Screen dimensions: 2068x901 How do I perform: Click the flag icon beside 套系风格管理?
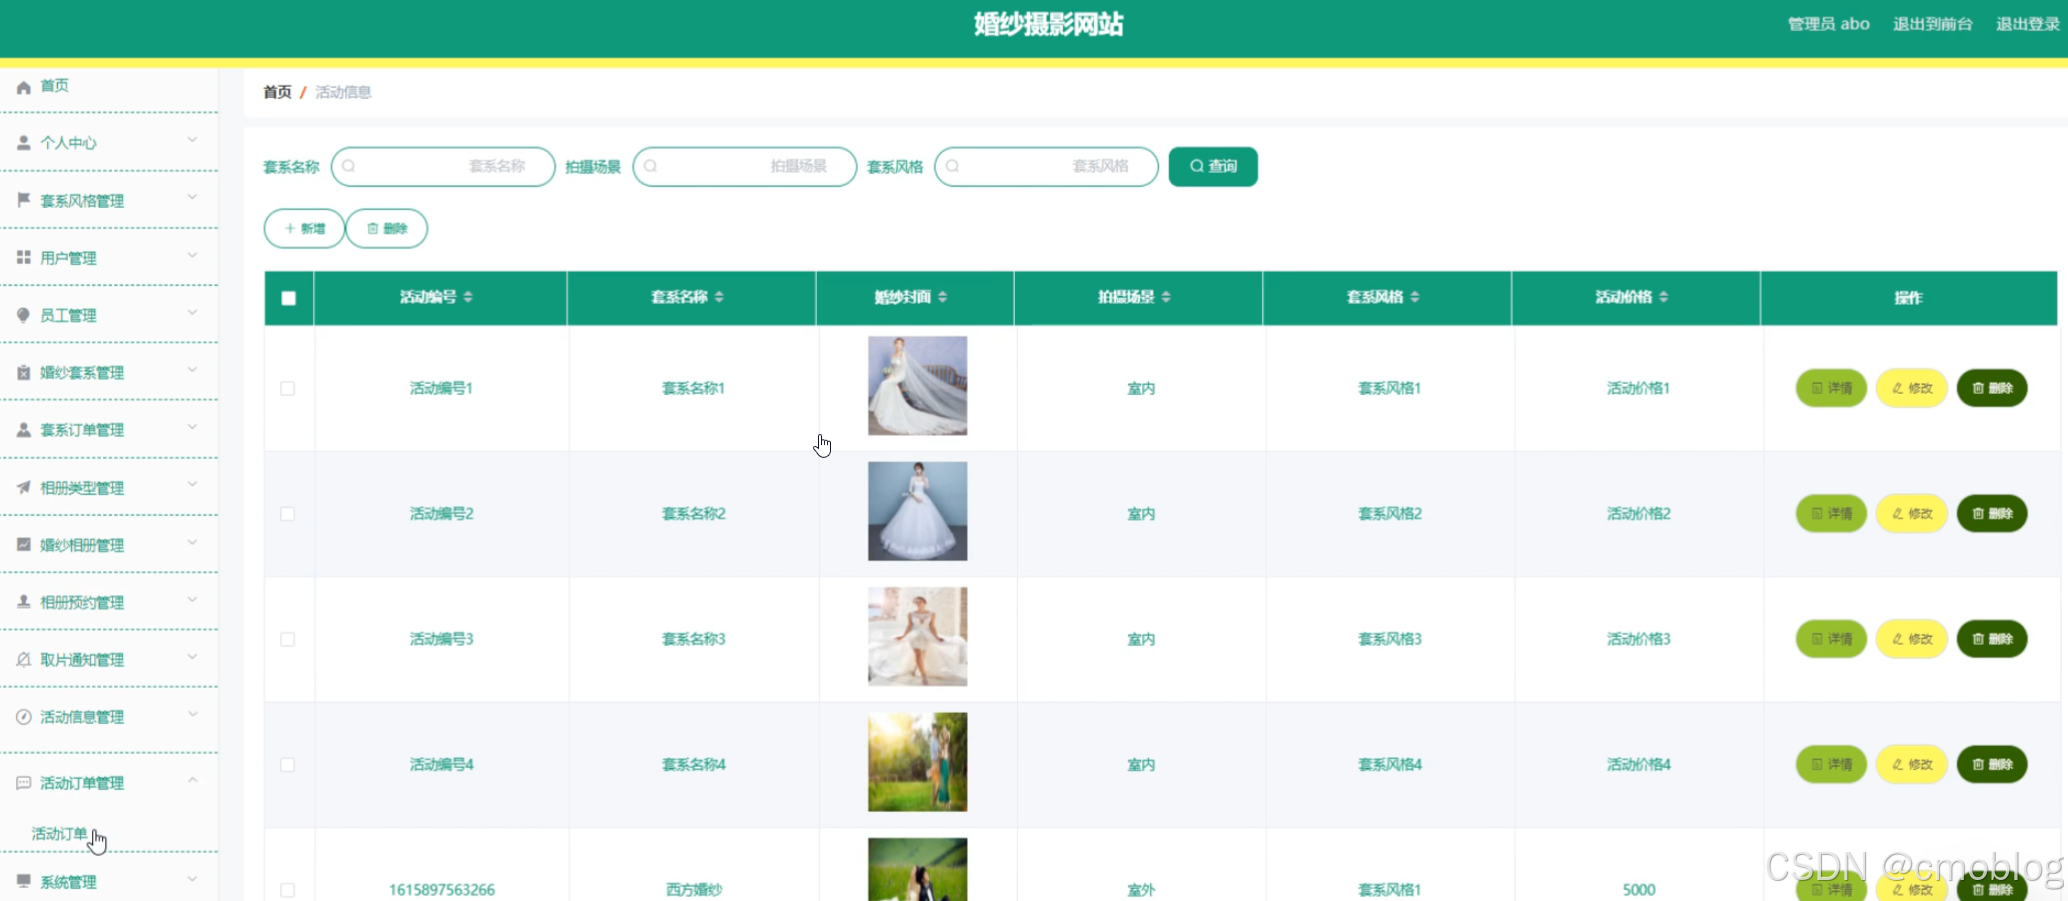24,200
